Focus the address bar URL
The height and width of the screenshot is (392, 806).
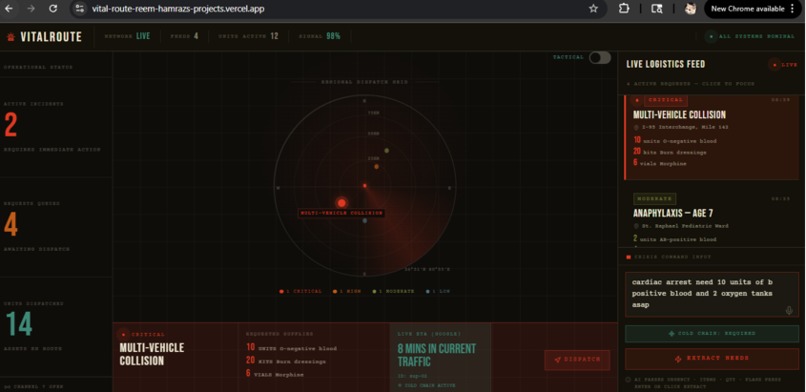point(178,9)
